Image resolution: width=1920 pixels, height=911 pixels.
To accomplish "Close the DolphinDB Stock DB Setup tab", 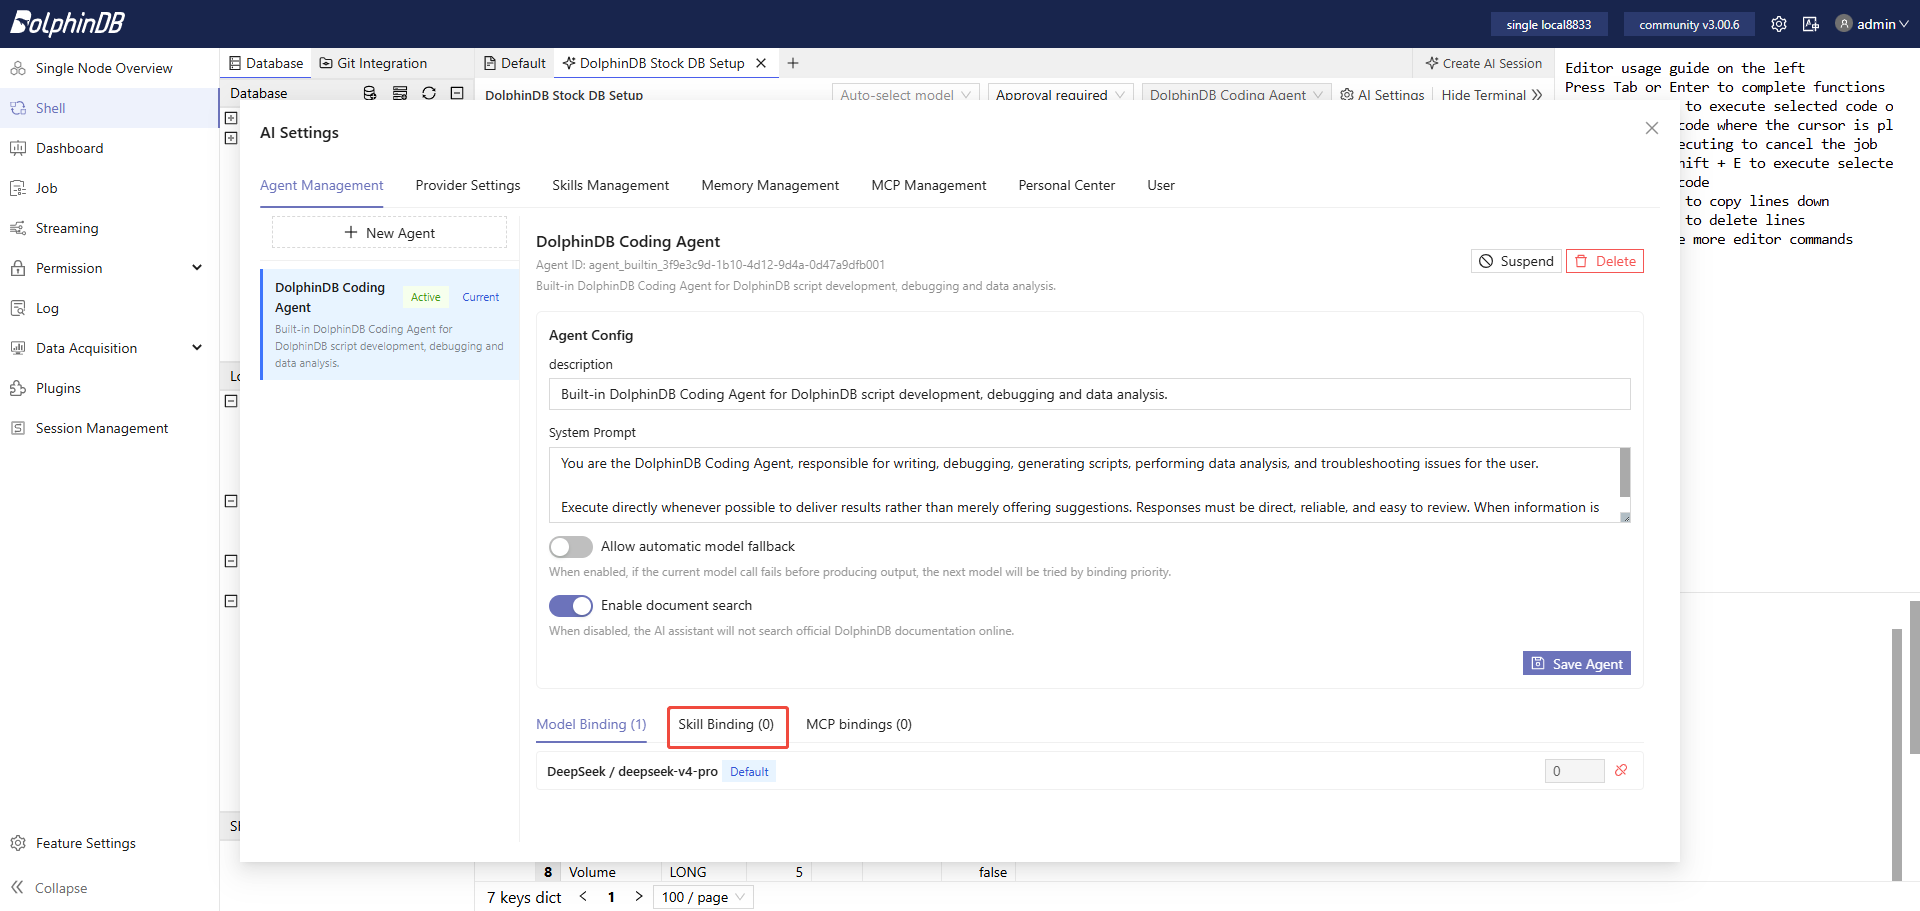I will pos(761,63).
